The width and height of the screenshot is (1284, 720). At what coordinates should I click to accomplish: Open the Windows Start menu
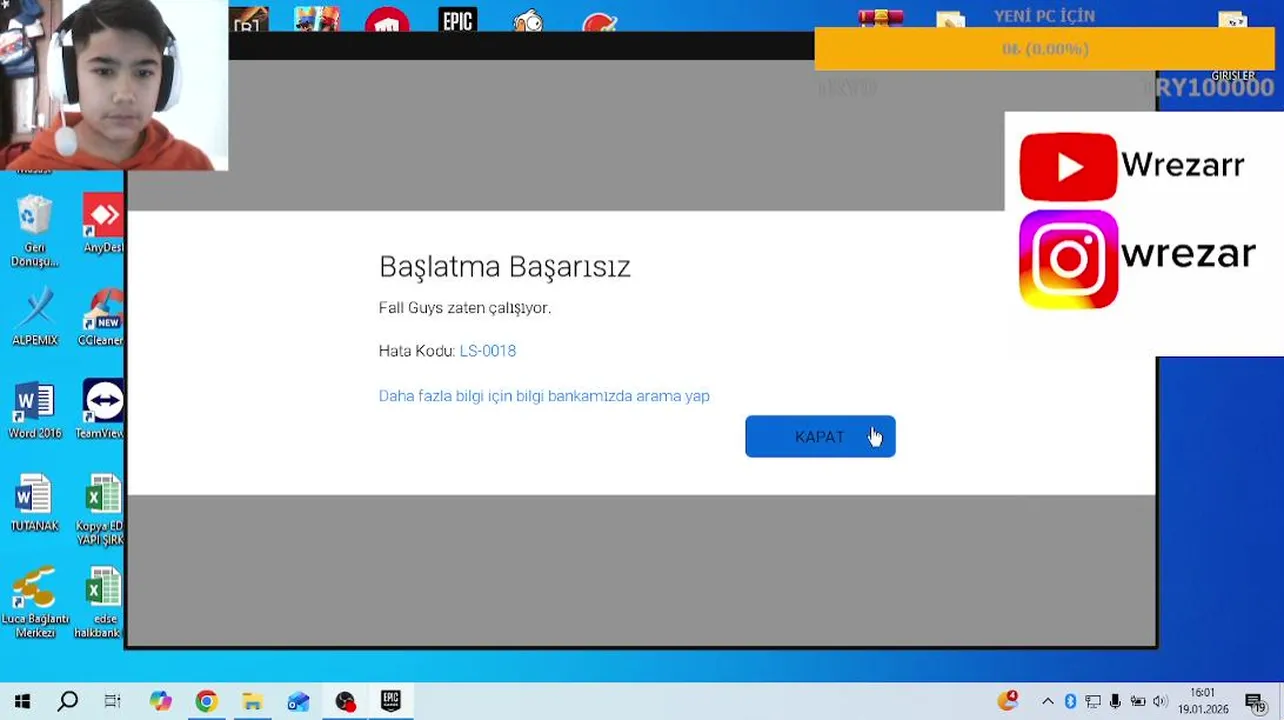coord(22,701)
